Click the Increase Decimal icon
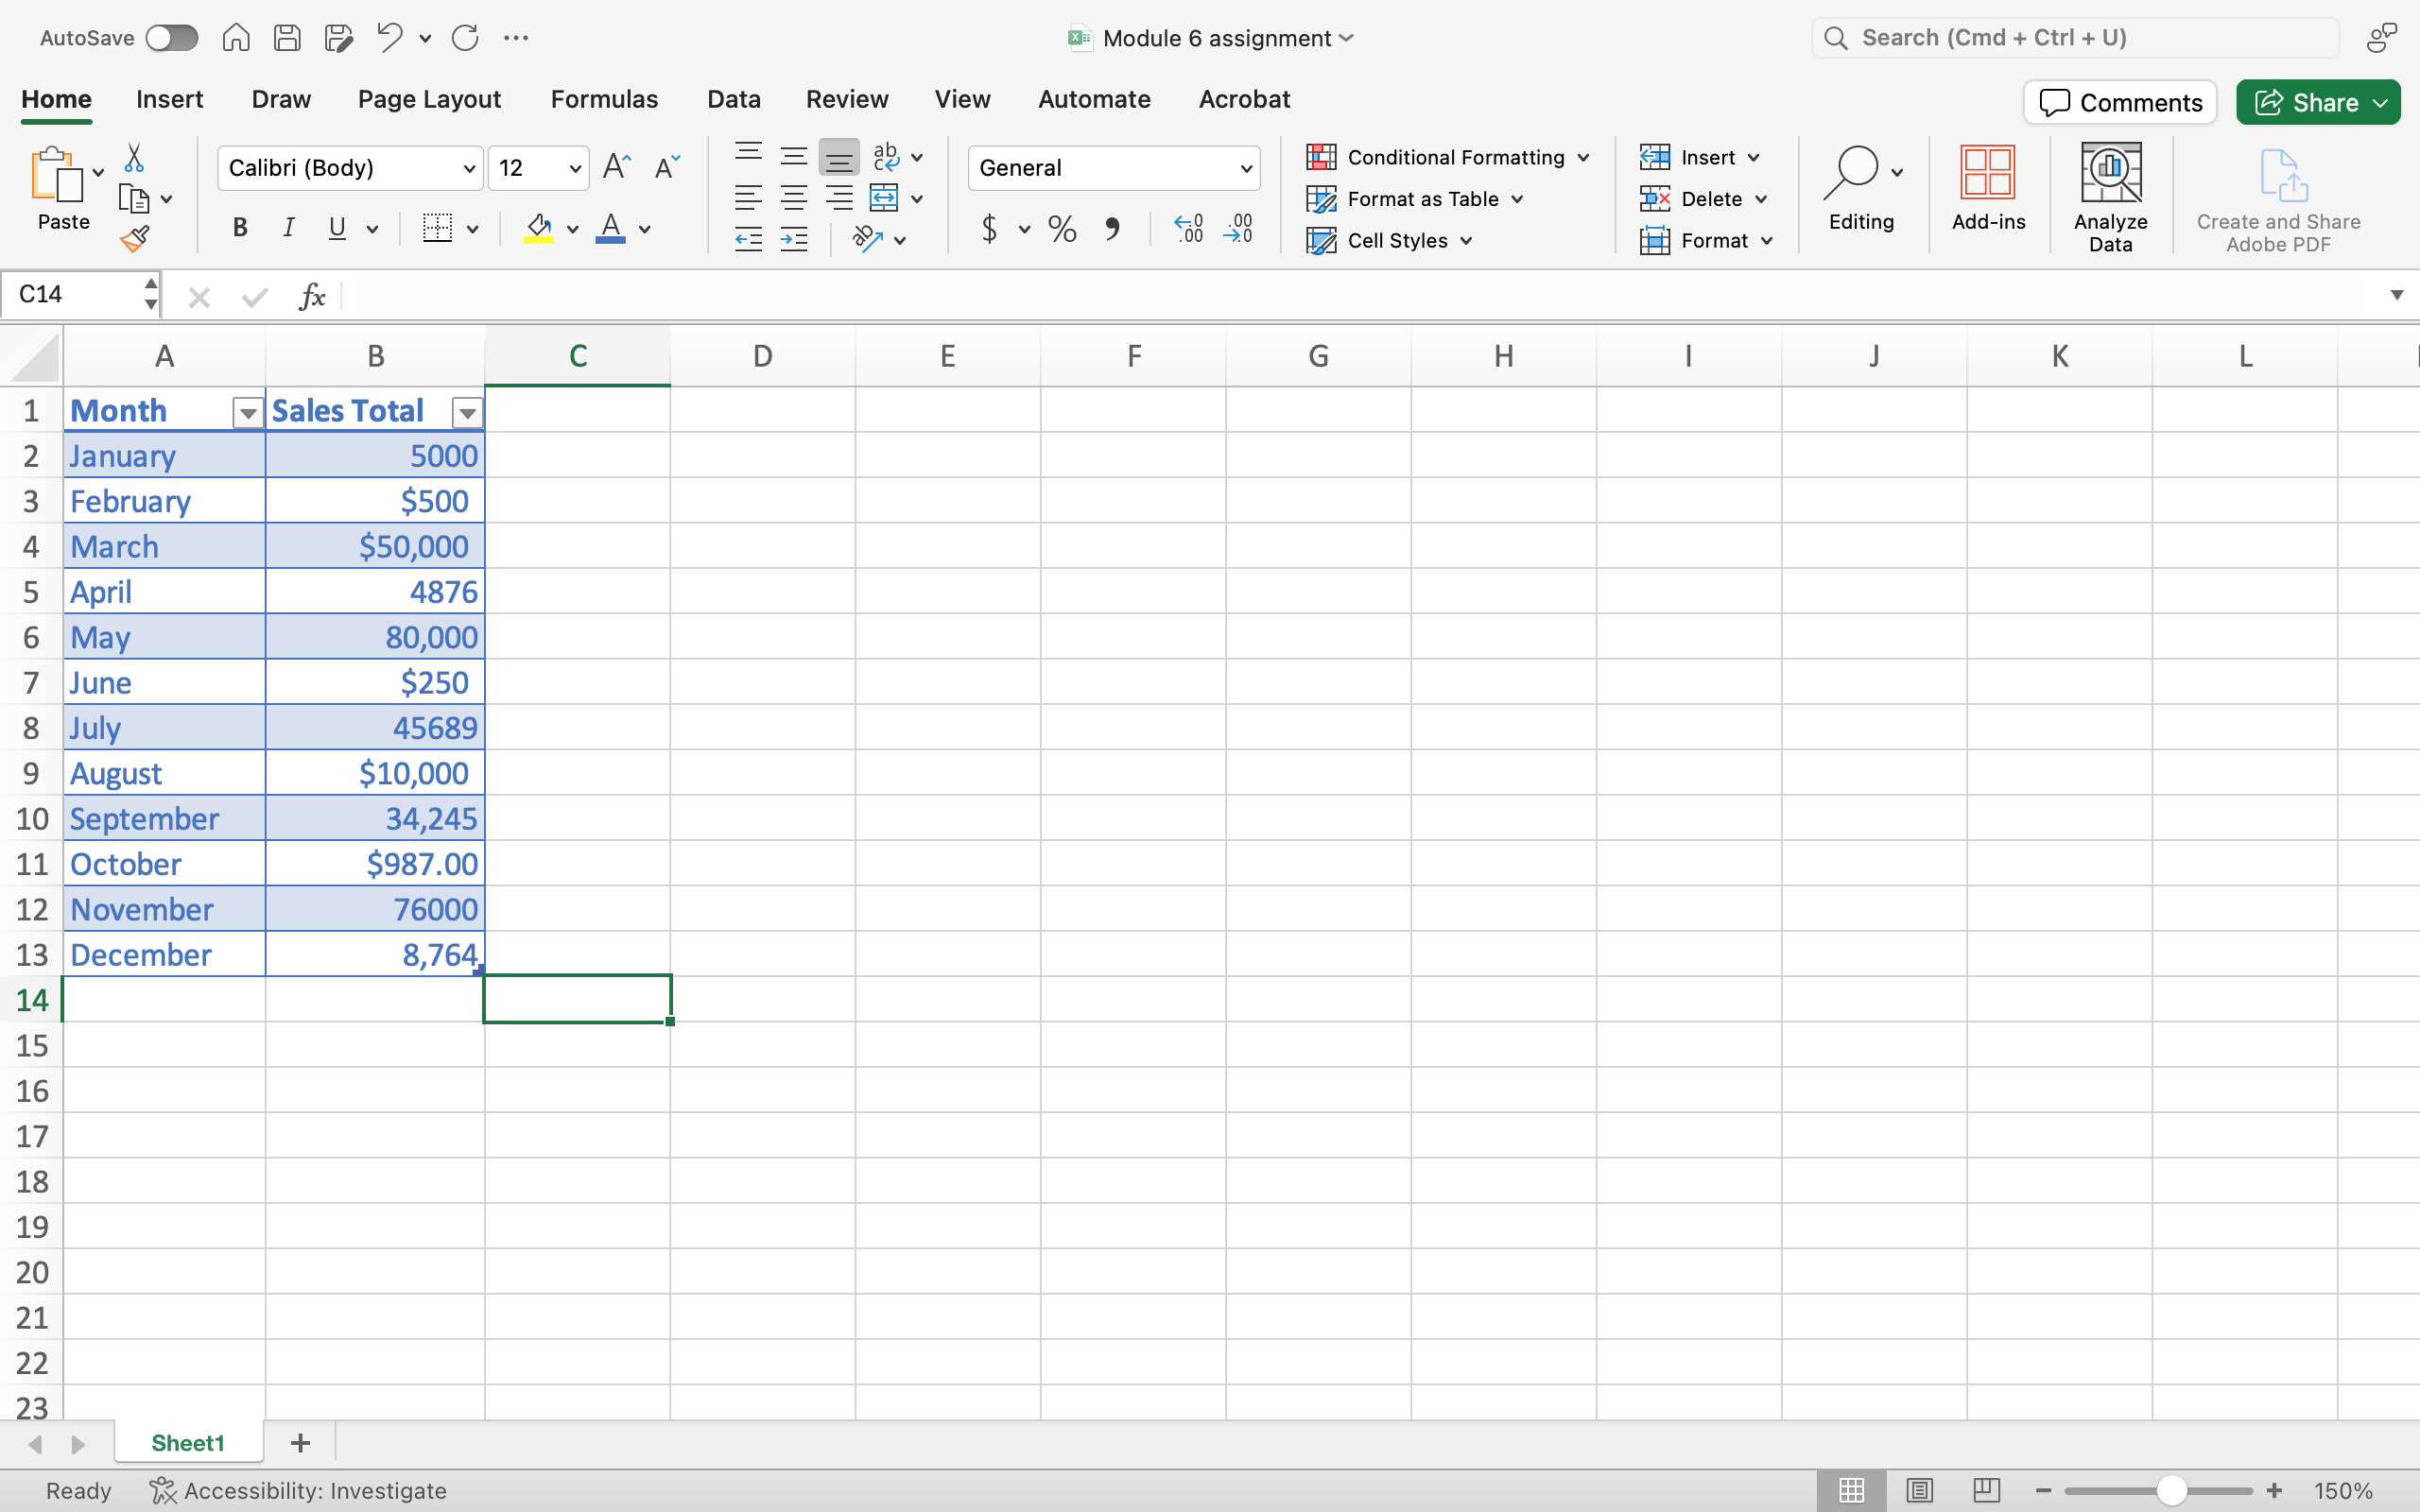This screenshot has height=1512, width=2420. coord(1188,229)
